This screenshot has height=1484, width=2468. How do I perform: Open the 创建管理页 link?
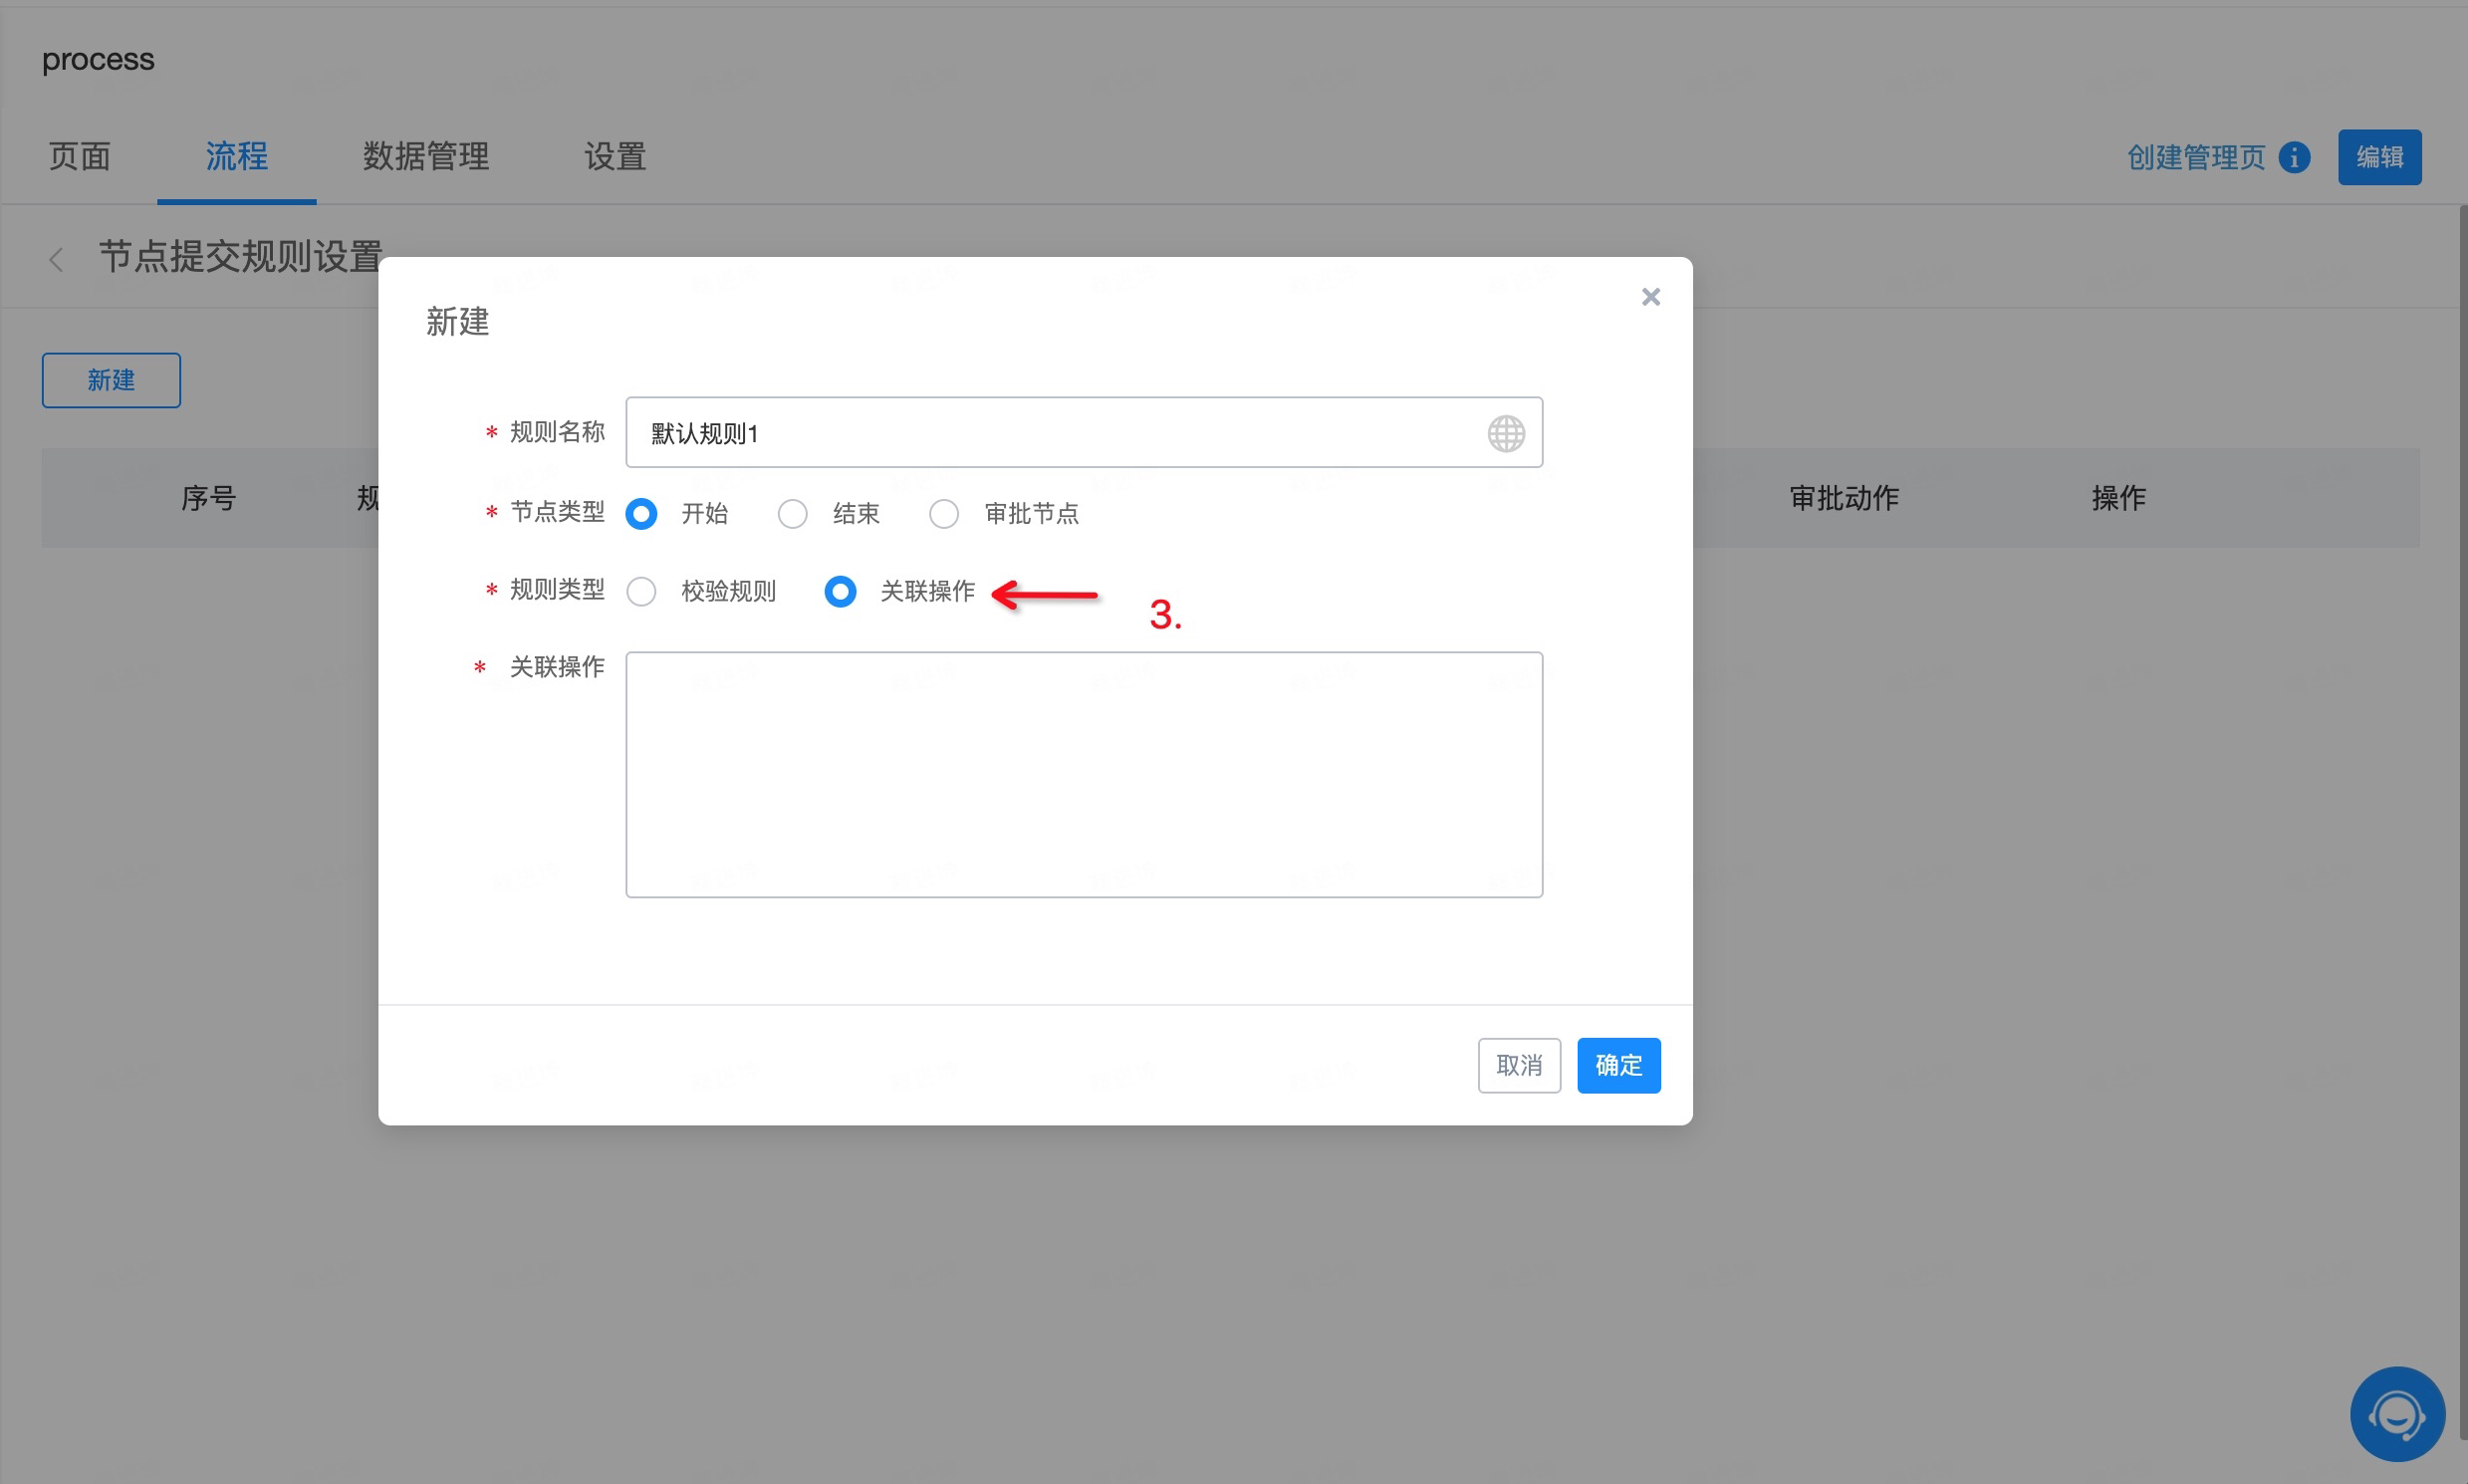tap(2196, 157)
